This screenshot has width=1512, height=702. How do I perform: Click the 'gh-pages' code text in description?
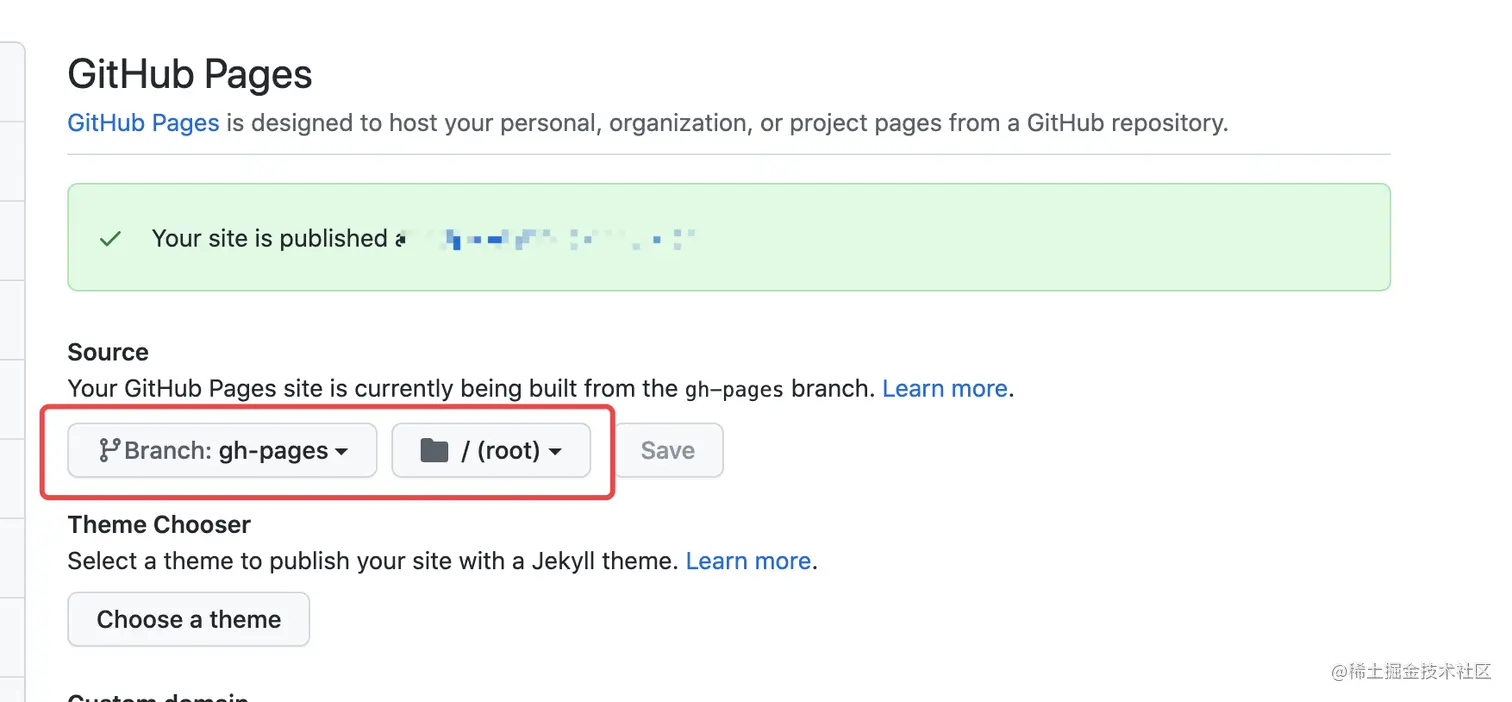[734, 389]
